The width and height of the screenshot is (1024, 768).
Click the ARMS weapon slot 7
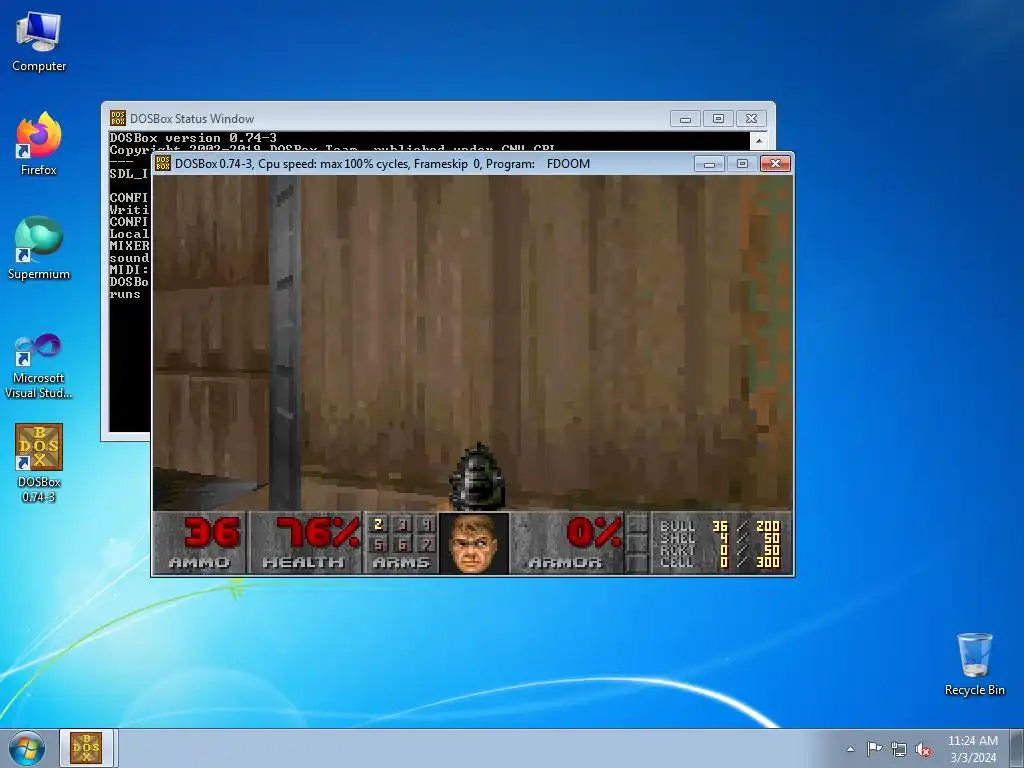point(426,543)
